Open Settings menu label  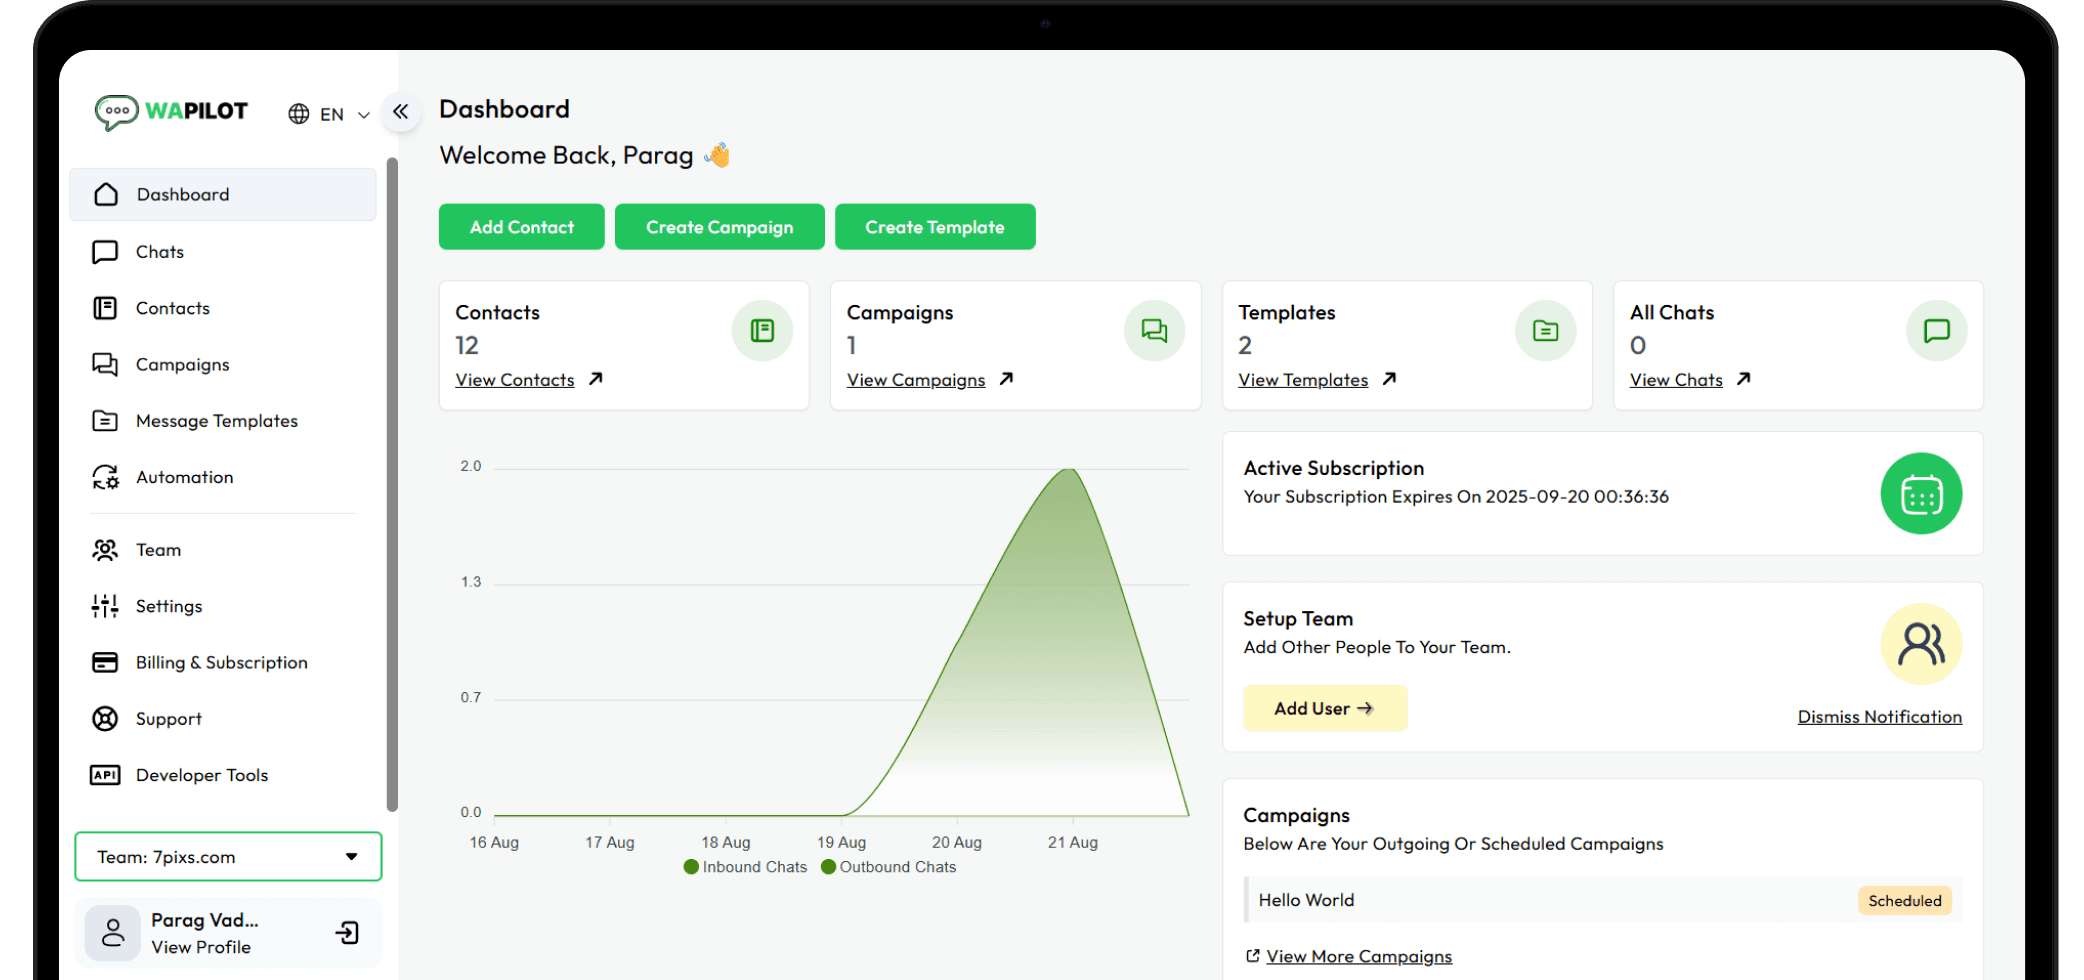(x=169, y=606)
